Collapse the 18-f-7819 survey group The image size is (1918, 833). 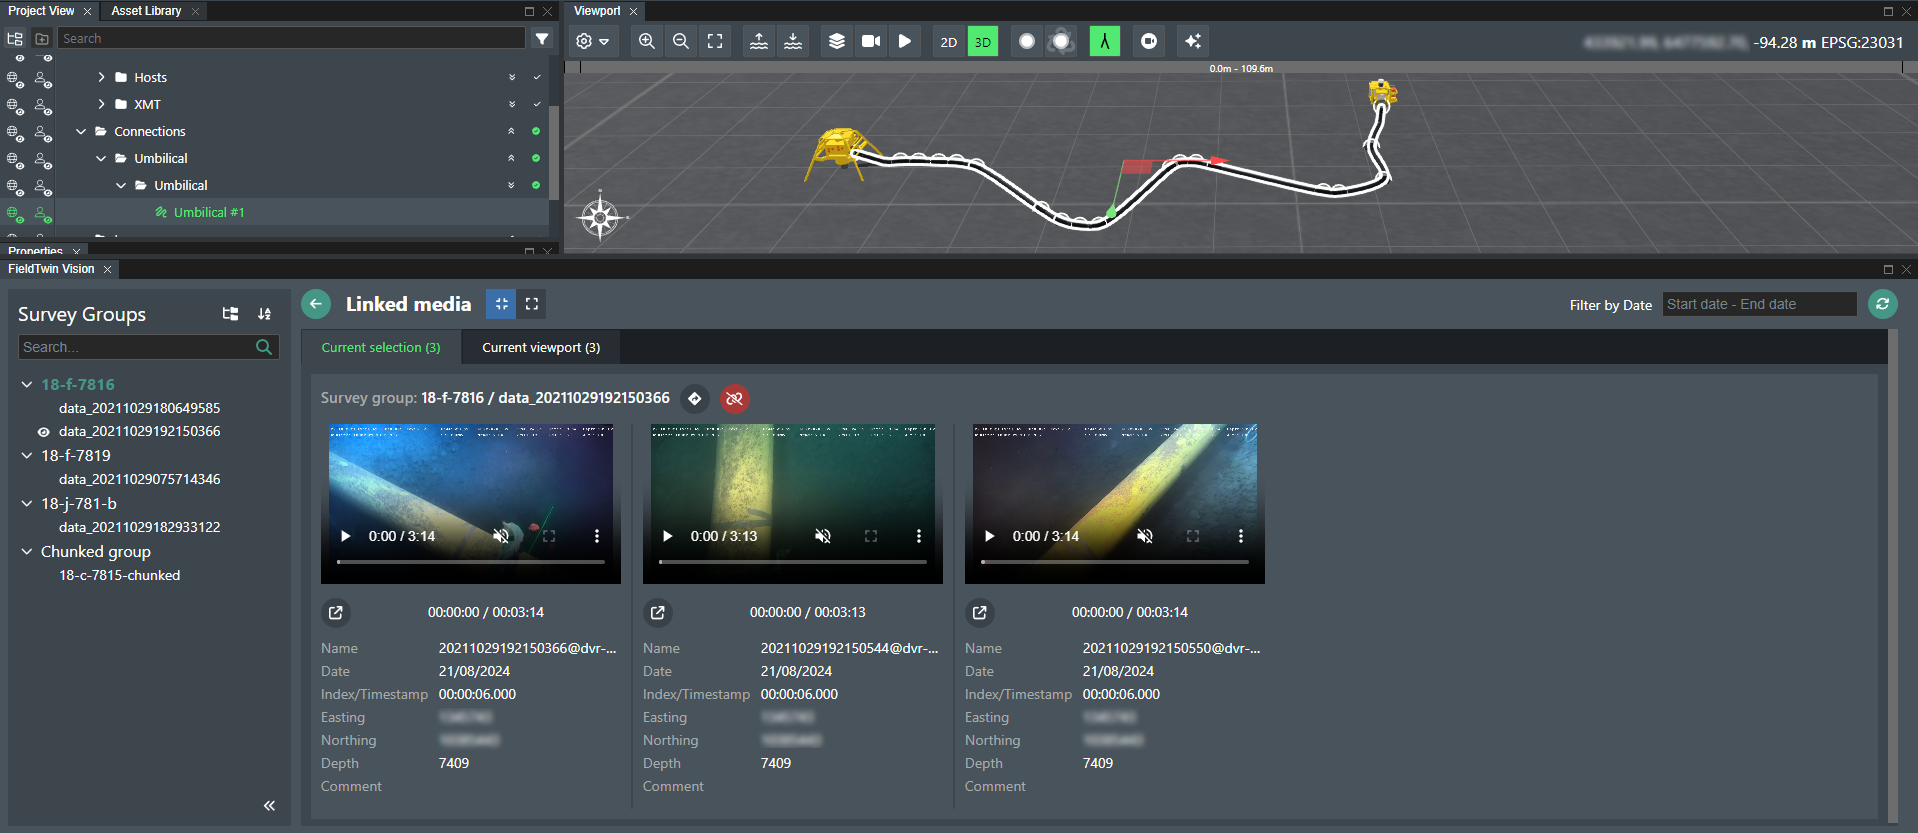pyautogui.click(x=27, y=455)
